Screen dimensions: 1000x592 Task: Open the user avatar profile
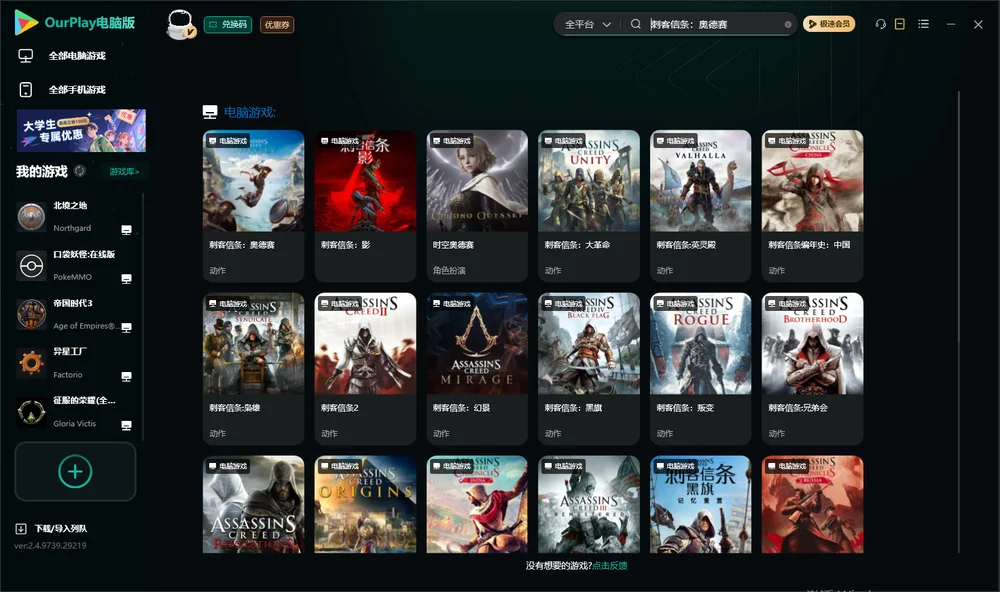pos(180,24)
